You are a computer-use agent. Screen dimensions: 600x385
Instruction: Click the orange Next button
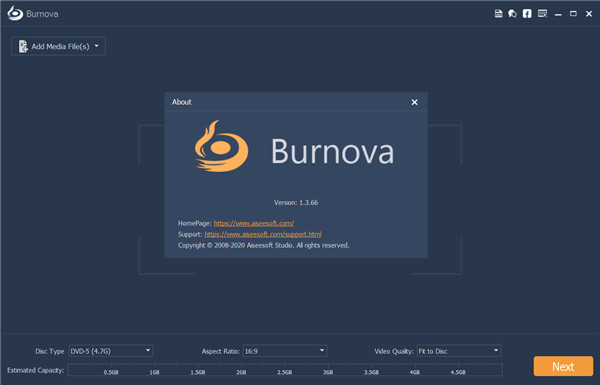tap(563, 367)
